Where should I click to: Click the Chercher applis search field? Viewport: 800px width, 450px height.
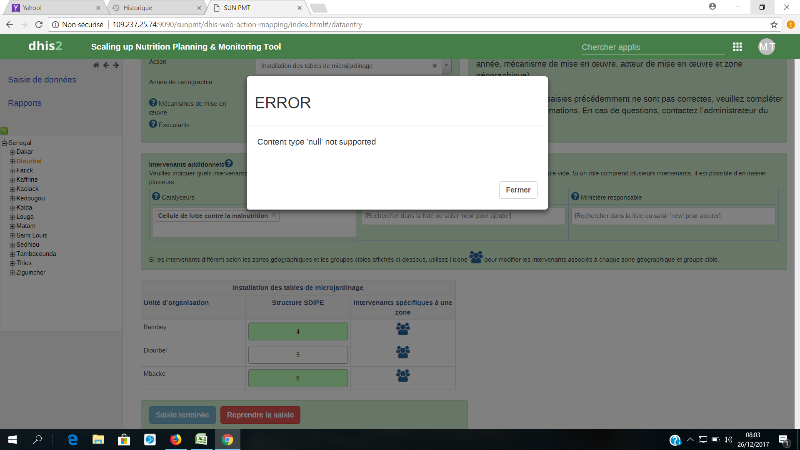coord(645,47)
